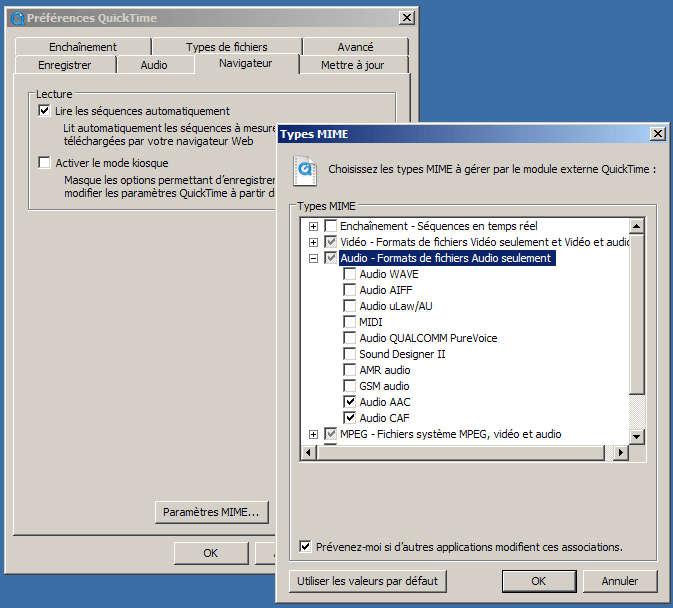Check the Sound Designer II checkbox
This screenshot has height=608, width=673.
tap(350, 354)
